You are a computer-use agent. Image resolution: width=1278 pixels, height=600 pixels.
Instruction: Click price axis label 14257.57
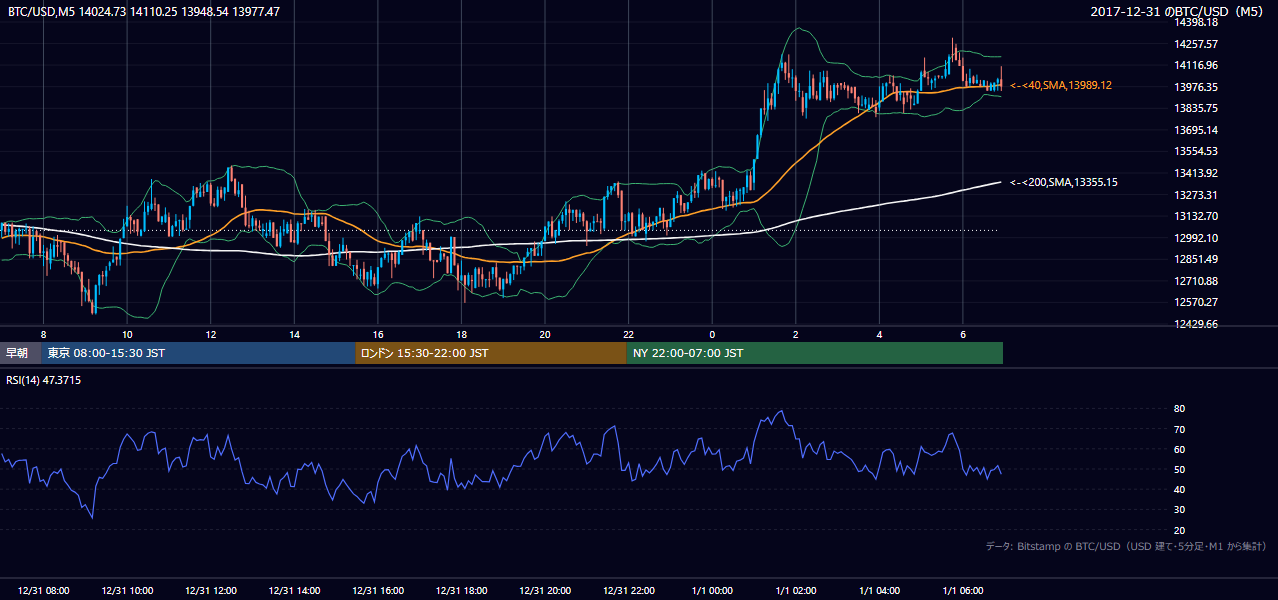point(1196,44)
